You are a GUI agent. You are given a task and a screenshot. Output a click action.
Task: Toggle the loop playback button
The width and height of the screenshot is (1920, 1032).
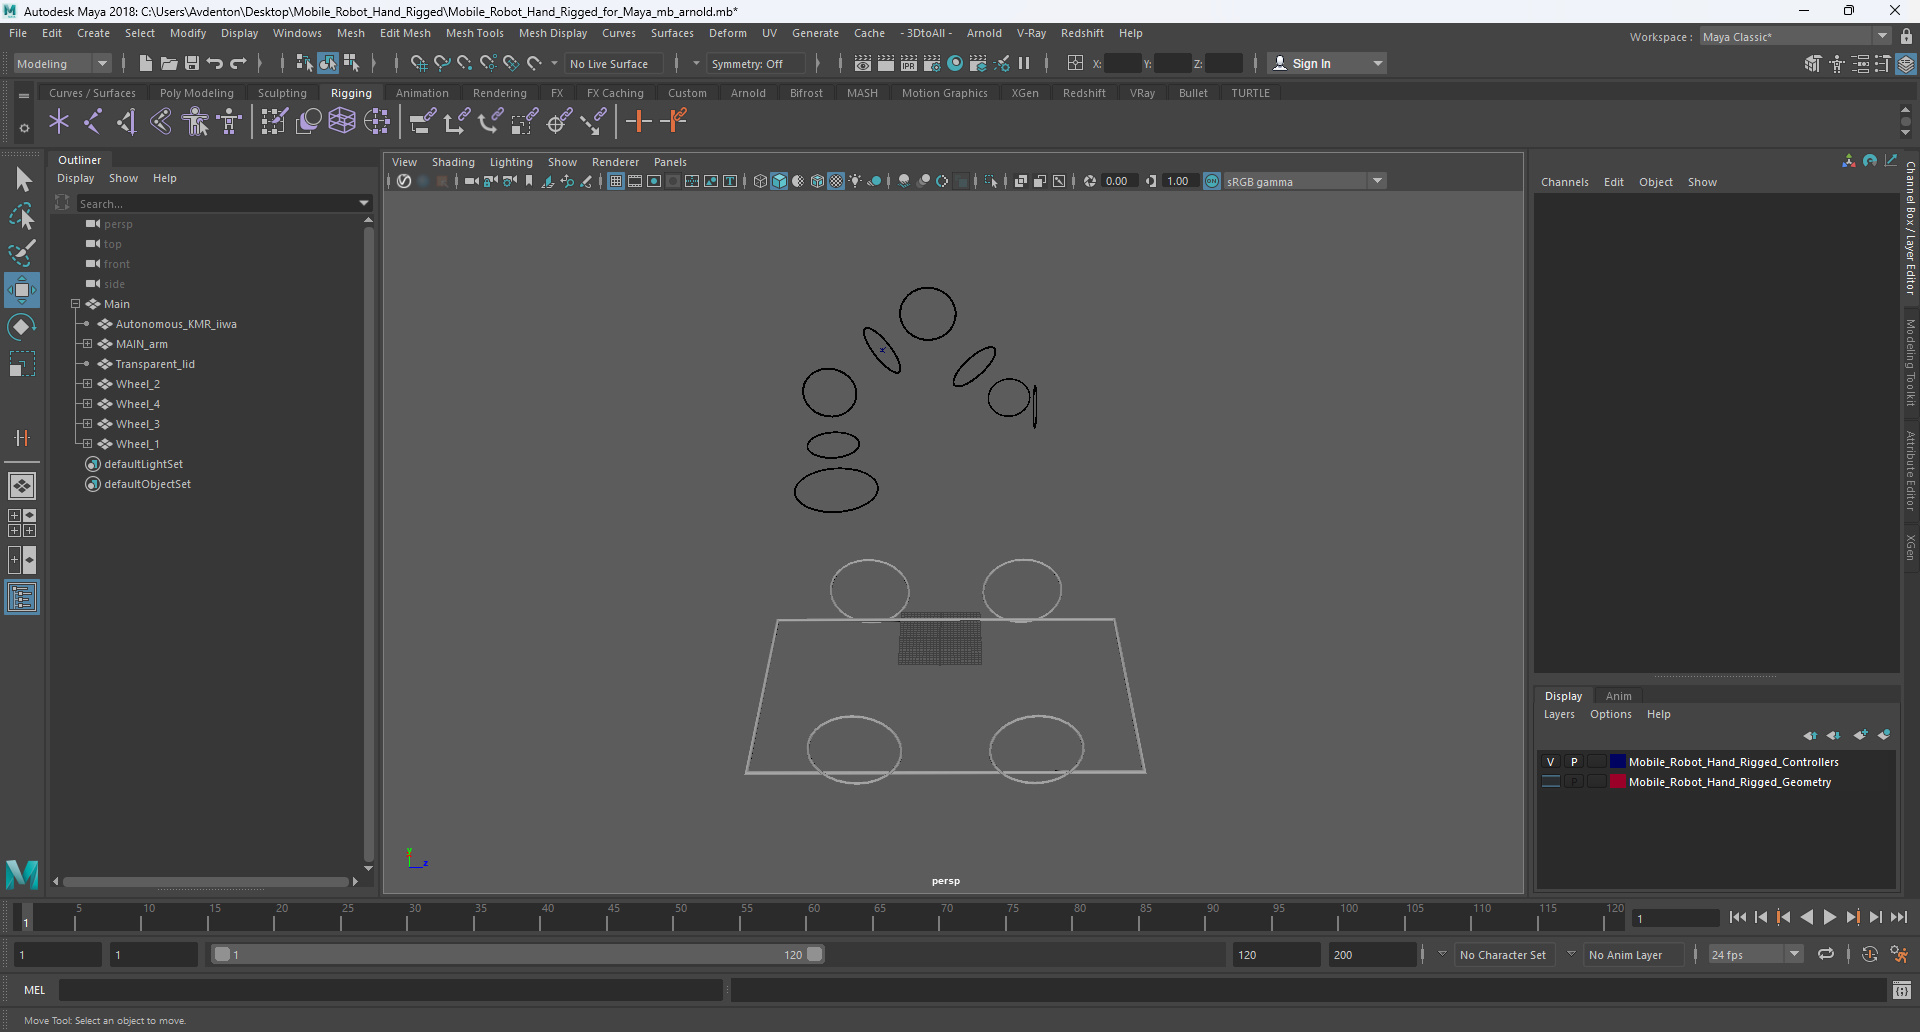tap(1826, 955)
